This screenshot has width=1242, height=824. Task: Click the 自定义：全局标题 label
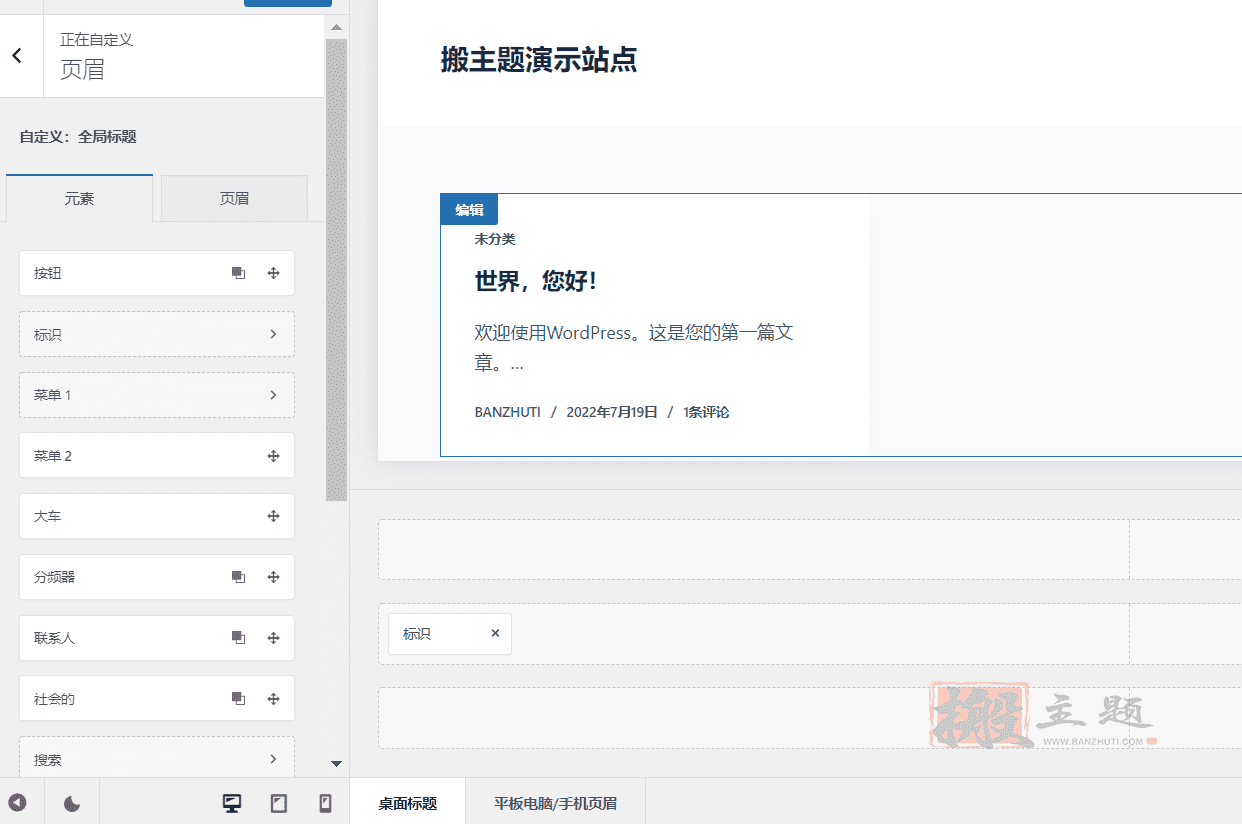(78, 137)
